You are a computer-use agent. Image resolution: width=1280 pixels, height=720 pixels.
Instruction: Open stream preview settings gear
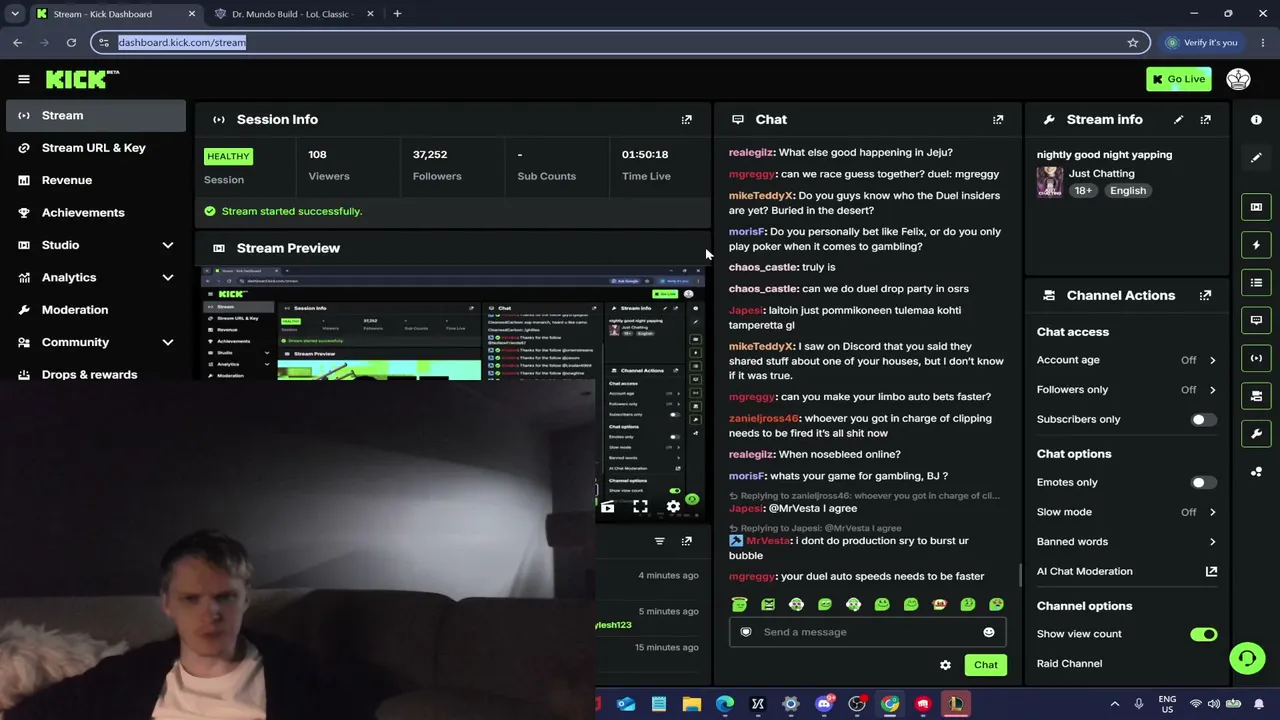point(673,507)
